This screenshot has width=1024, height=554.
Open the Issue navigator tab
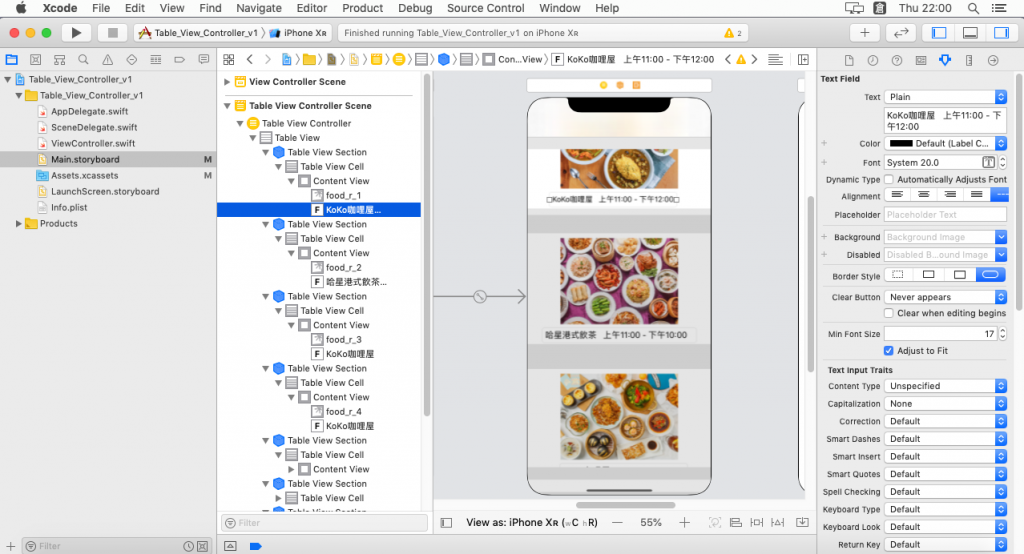click(108, 59)
